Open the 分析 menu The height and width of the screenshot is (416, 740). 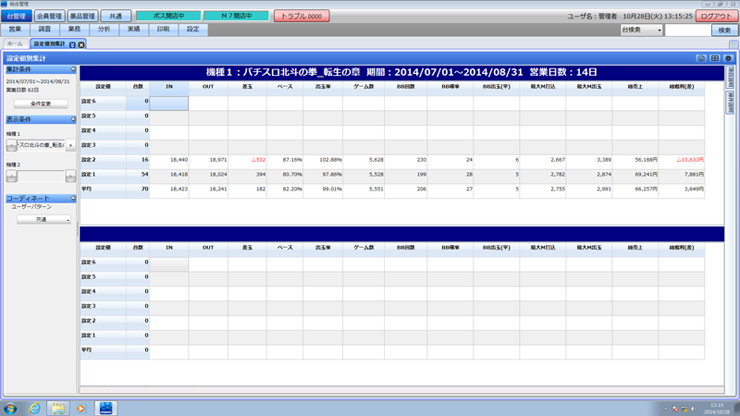(x=104, y=29)
